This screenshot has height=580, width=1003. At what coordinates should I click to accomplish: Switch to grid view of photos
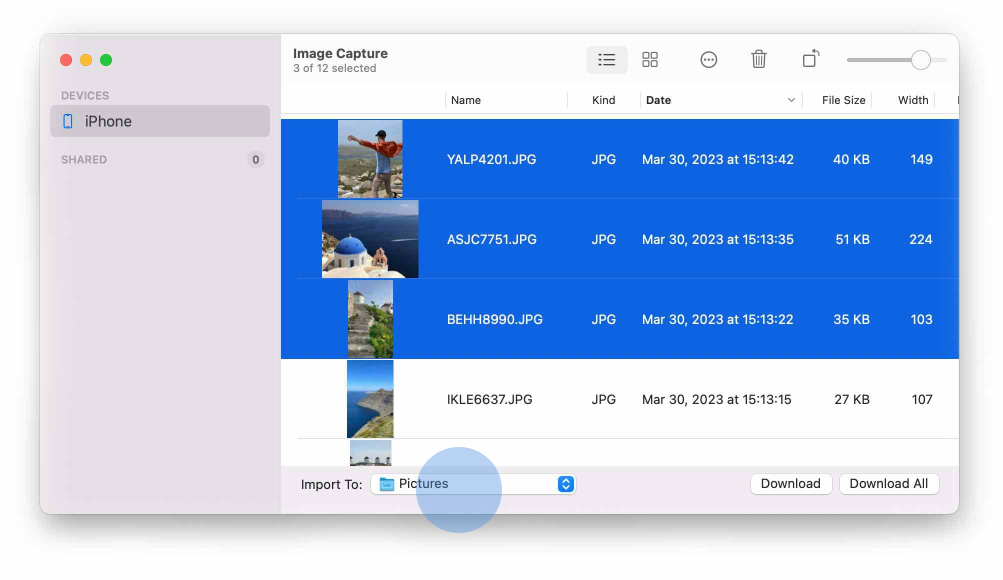650,59
